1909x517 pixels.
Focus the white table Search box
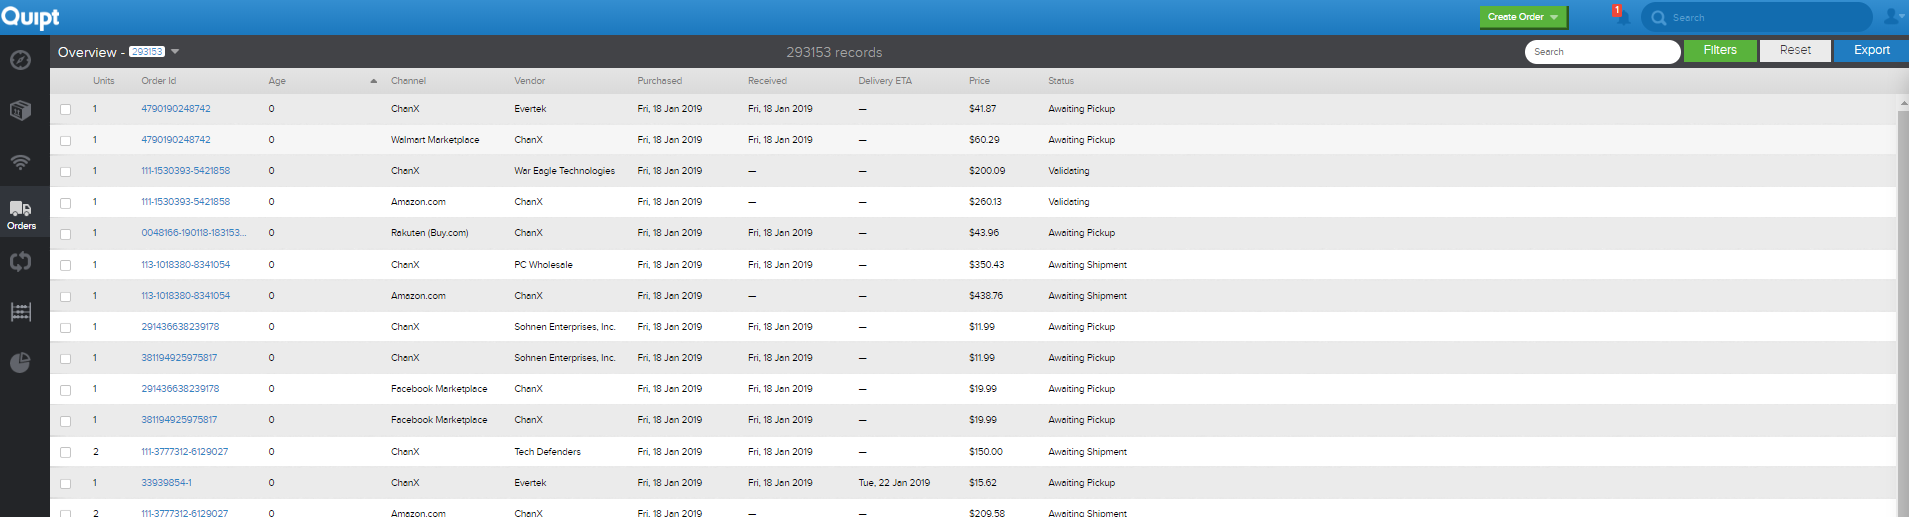coord(1602,52)
